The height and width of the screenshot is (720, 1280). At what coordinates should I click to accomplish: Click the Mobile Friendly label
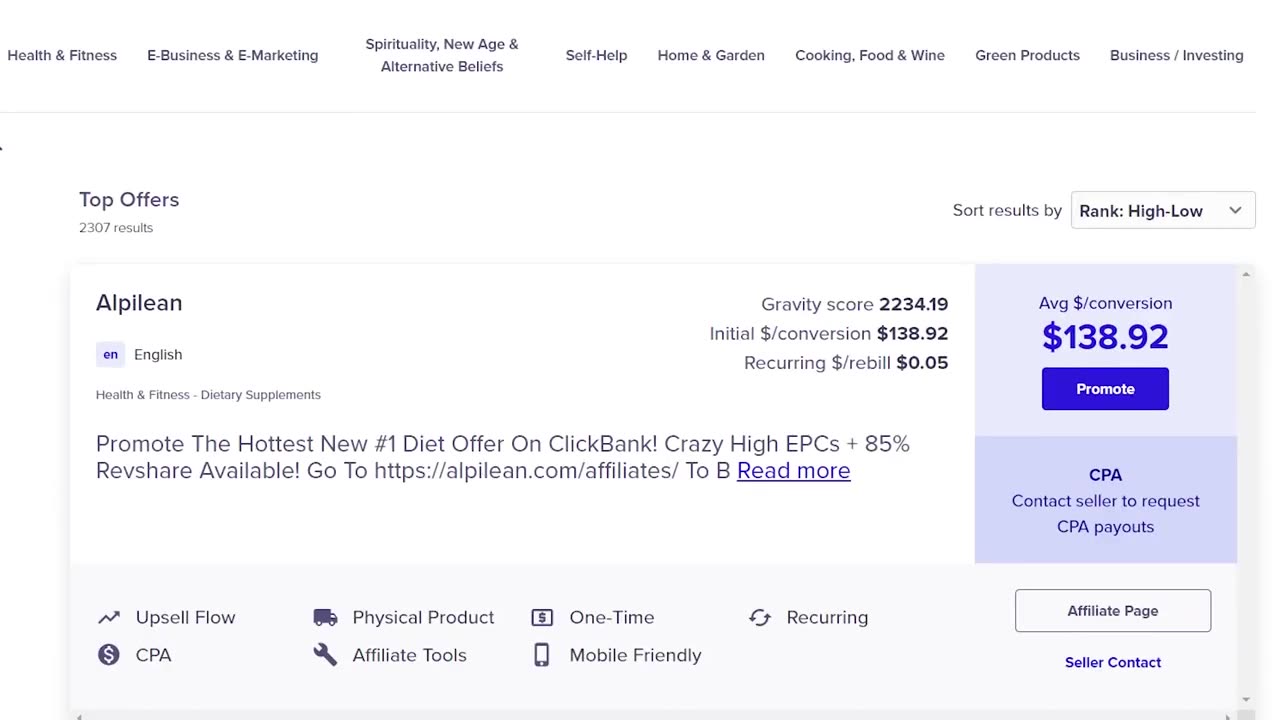[x=635, y=655]
